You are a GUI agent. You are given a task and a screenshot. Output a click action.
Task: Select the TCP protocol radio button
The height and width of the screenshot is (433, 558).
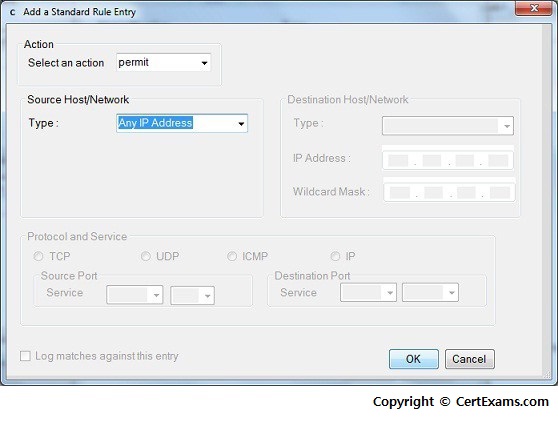pyautogui.click(x=38, y=256)
